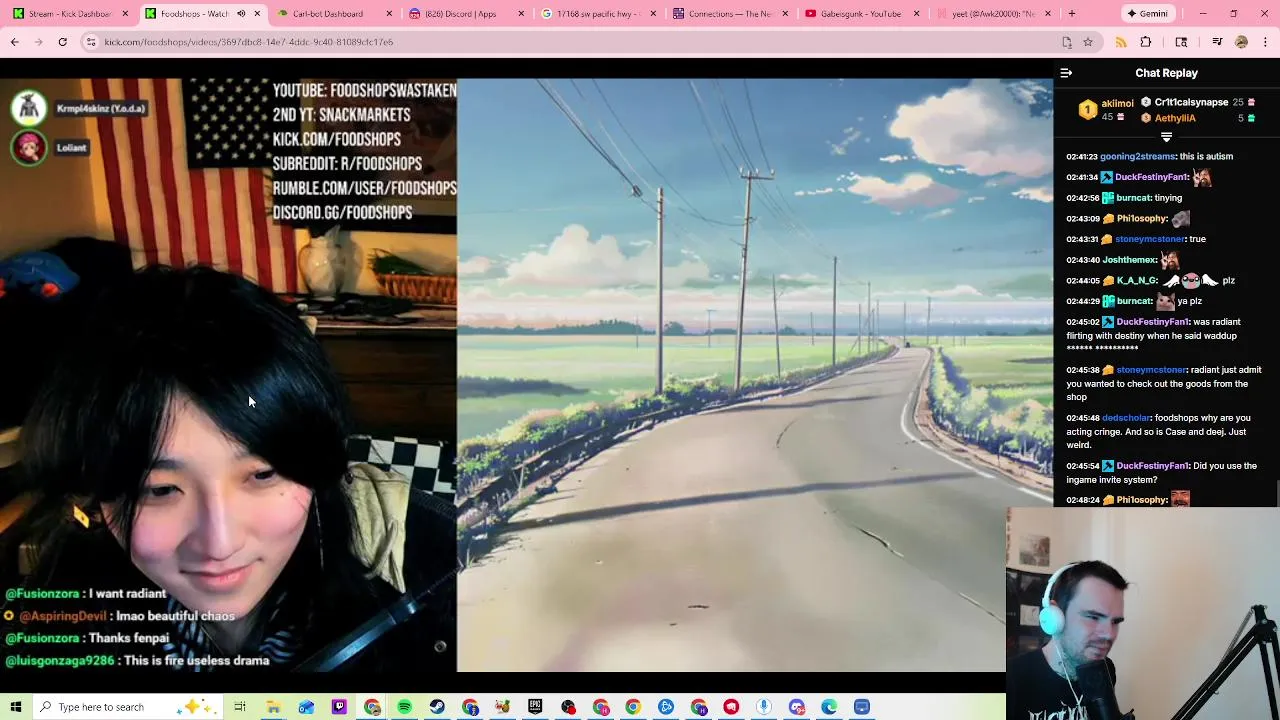Image resolution: width=1280 pixels, height=720 pixels.
Task: Close the Stream Kick Dashboard tab
Action: tap(125, 14)
